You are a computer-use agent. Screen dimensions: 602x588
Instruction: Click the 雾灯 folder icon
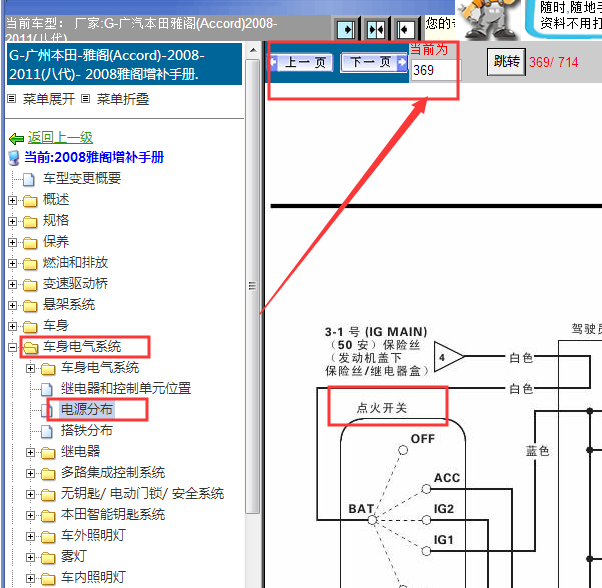tap(48, 557)
